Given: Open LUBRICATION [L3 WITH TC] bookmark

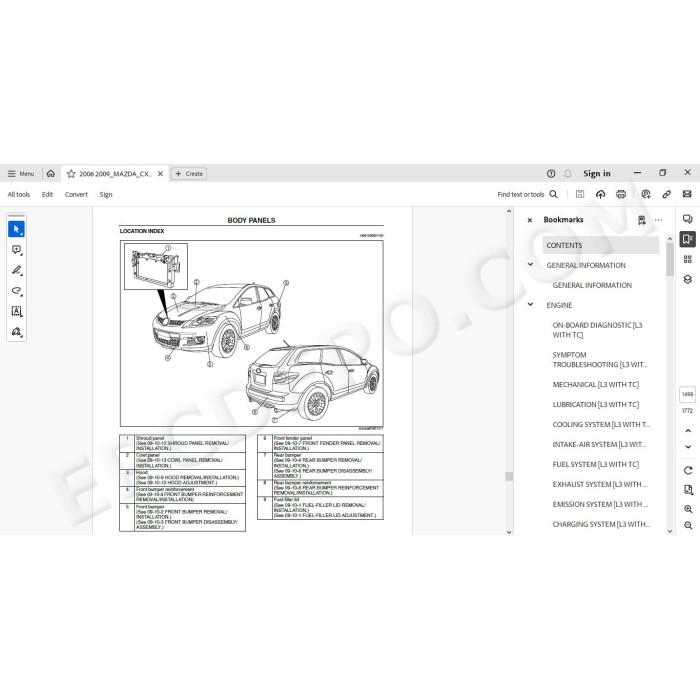Looking at the screenshot, I should click(x=596, y=404).
